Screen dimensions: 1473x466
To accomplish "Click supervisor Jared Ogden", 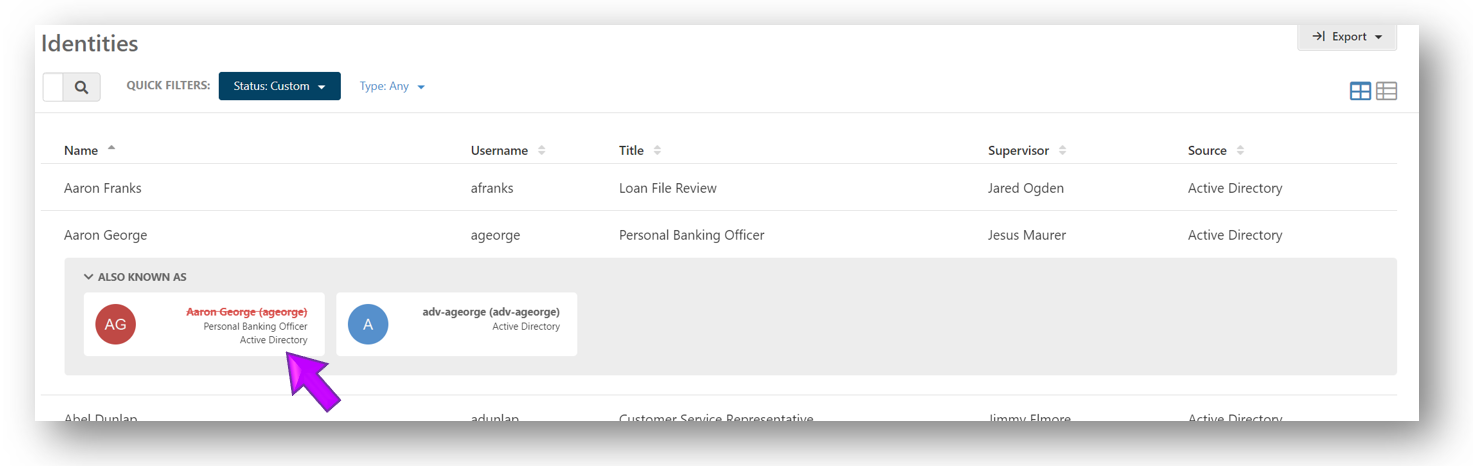I will coord(1025,188).
